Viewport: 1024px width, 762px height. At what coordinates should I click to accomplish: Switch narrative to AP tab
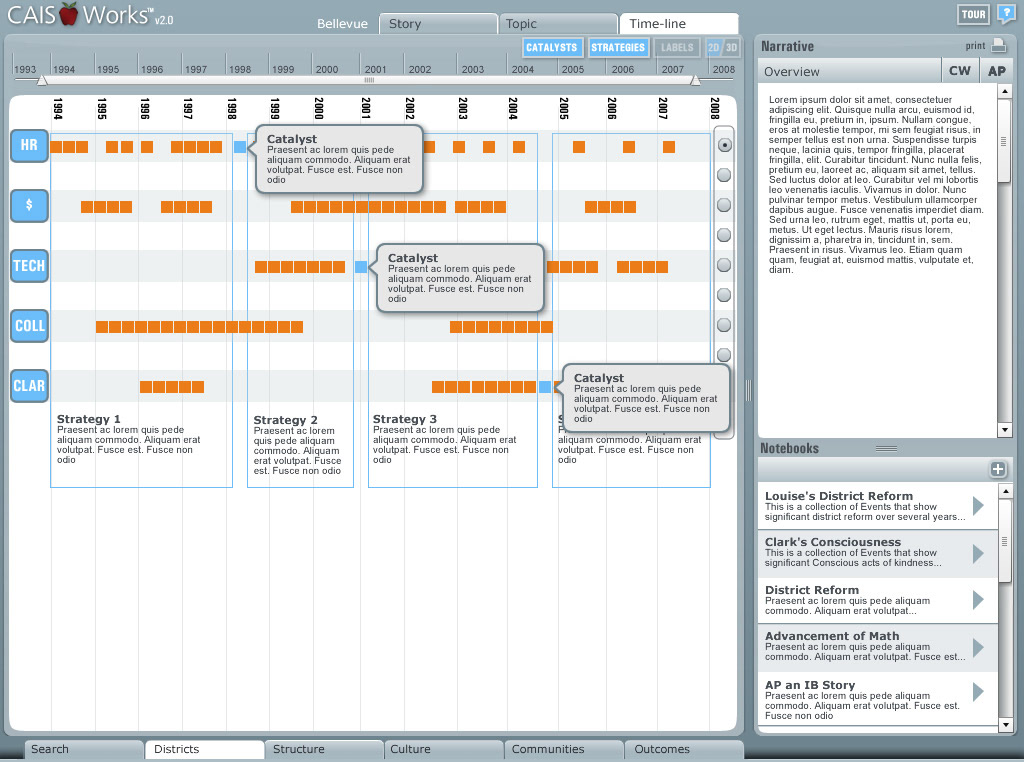click(x=997, y=71)
